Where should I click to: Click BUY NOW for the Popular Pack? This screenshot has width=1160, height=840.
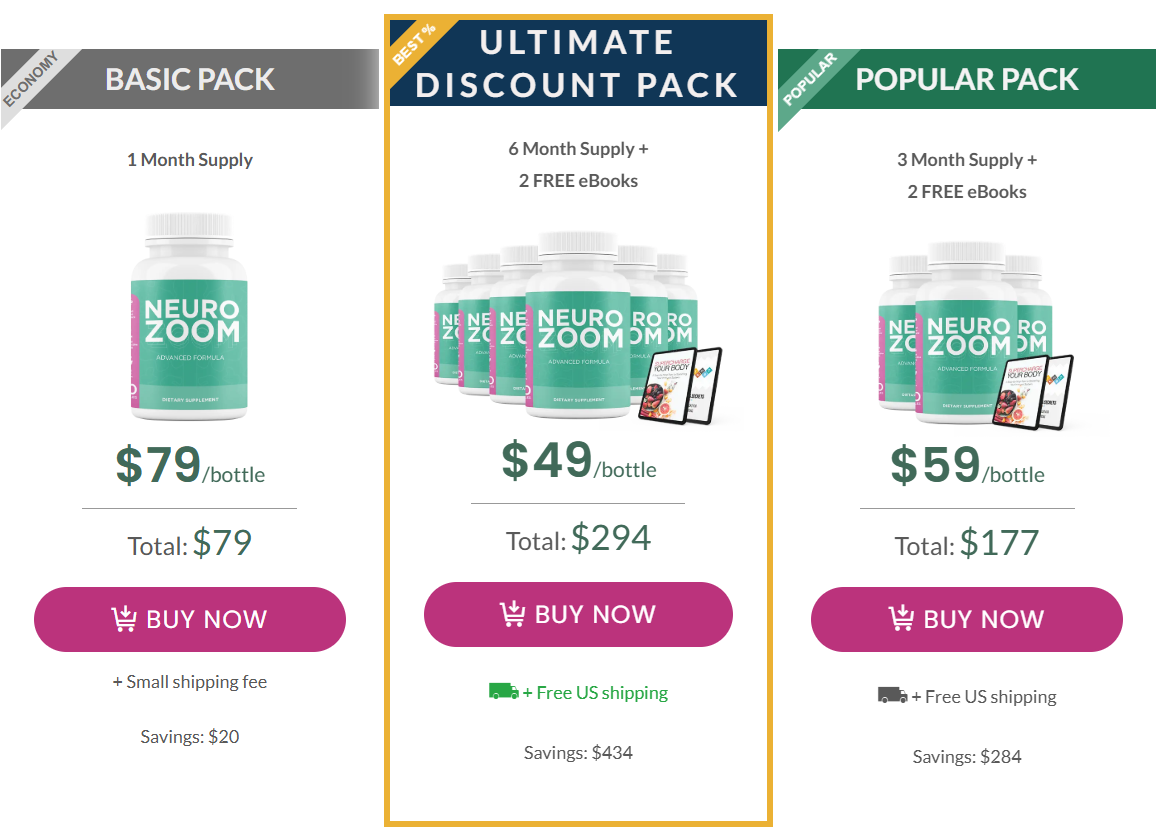pos(966,619)
